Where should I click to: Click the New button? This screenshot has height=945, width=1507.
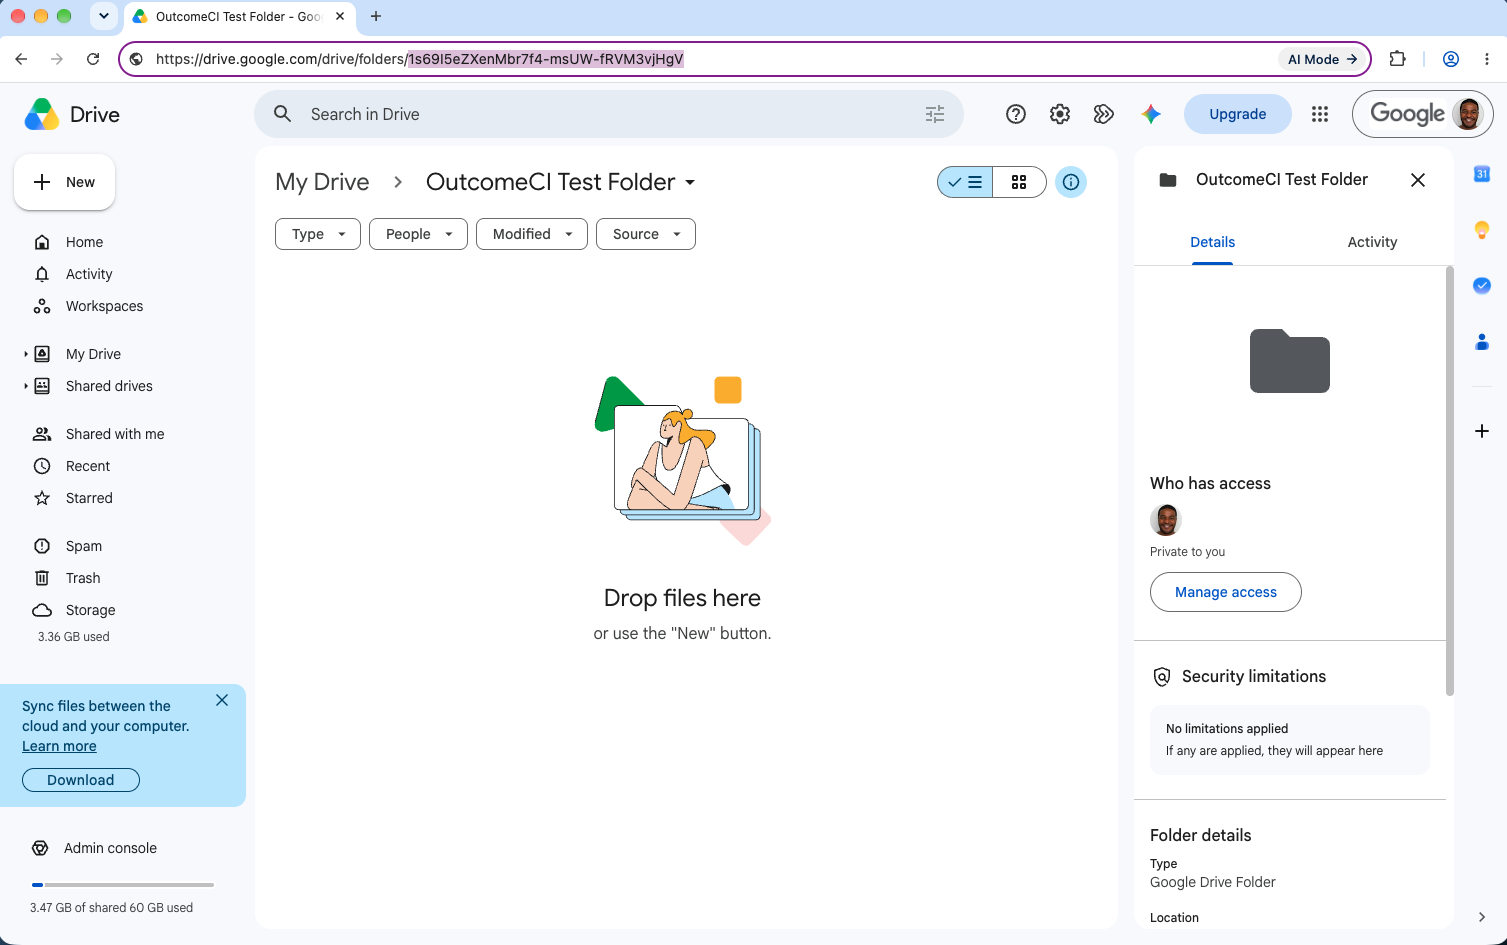click(65, 182)
